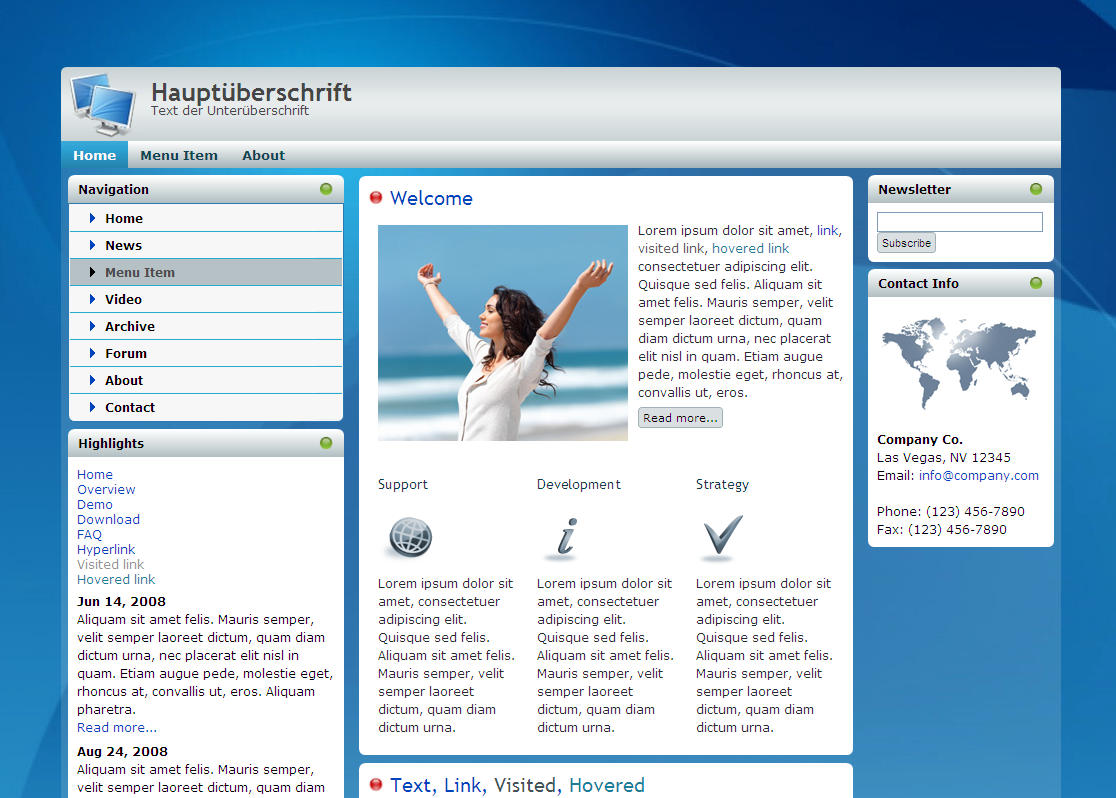Click the Strategy column heading
The width and height of the screenshot is (1116, 798).
click(722, 484)
